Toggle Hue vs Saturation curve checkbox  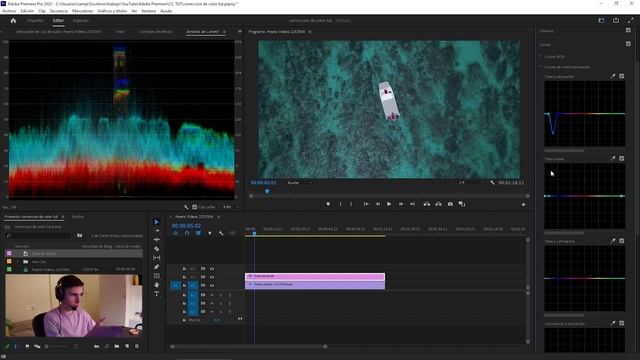622,76
